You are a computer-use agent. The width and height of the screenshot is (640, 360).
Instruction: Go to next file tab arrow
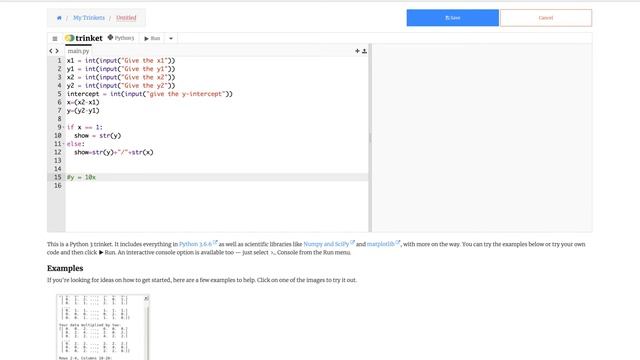[x=57, y=51]
